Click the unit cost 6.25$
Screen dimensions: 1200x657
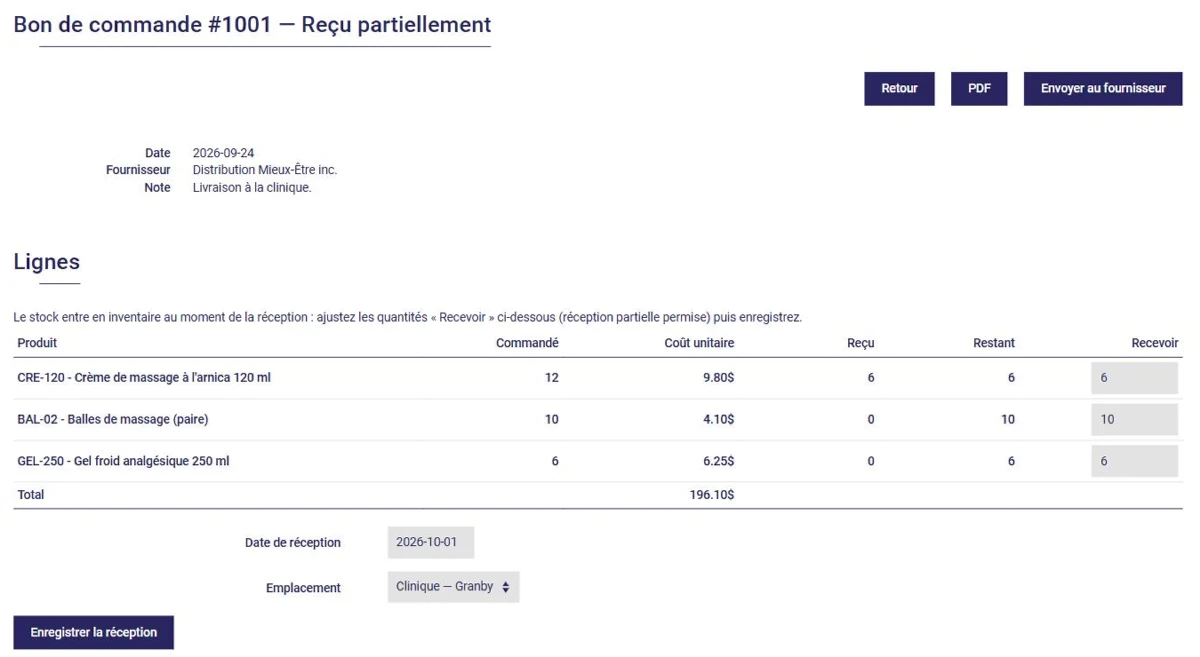click(x=718, y=461)
